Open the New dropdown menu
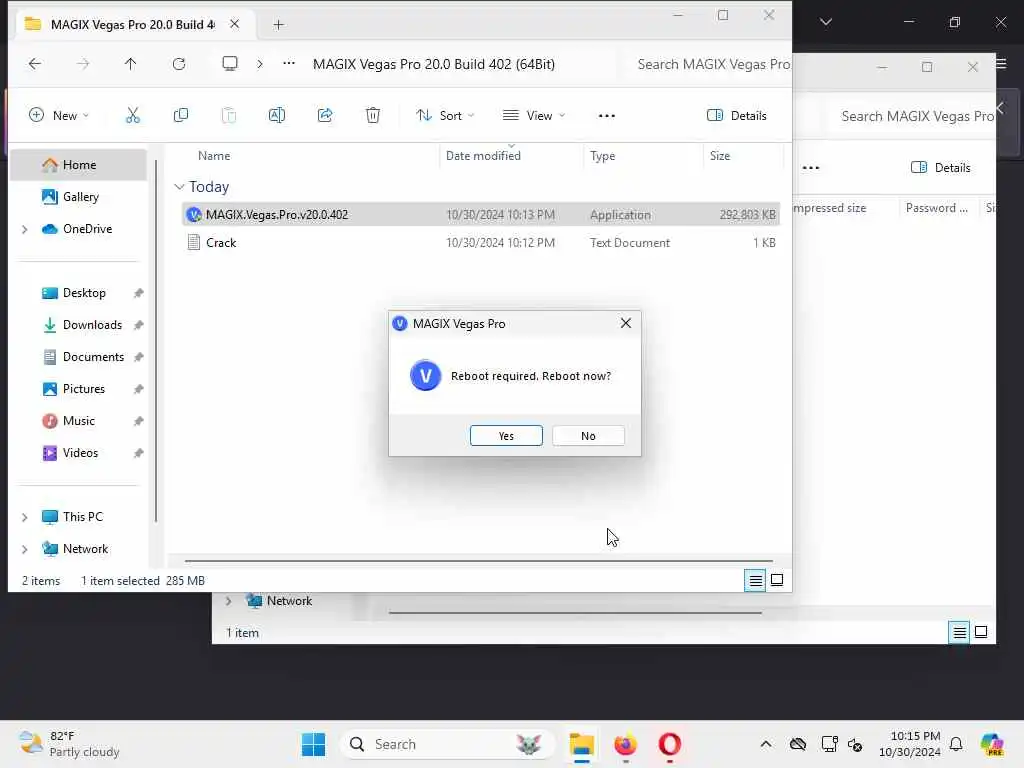The width and height of the screenshot is (1024, 768). pos(59,116)
